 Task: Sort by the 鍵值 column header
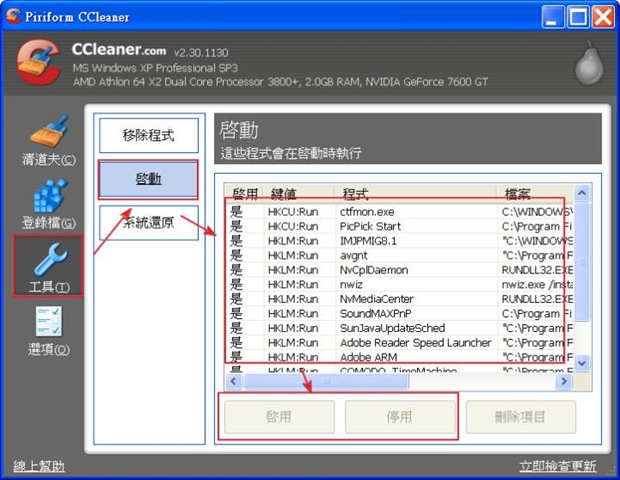pos(299,194)
